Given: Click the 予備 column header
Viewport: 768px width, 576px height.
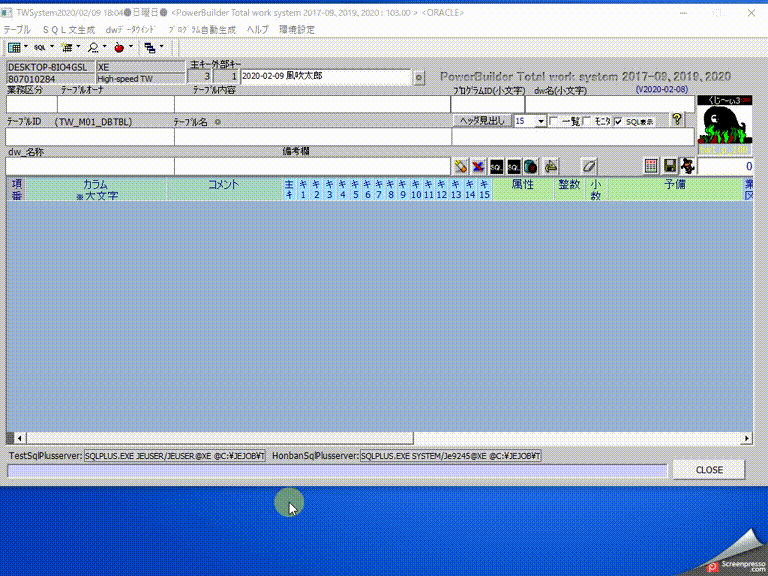Looking at the screenshot, I should (675, 190).
